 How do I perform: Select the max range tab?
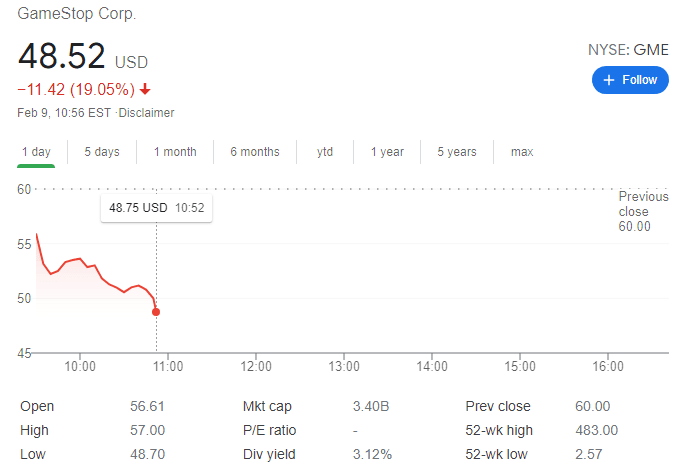(522, 152)
